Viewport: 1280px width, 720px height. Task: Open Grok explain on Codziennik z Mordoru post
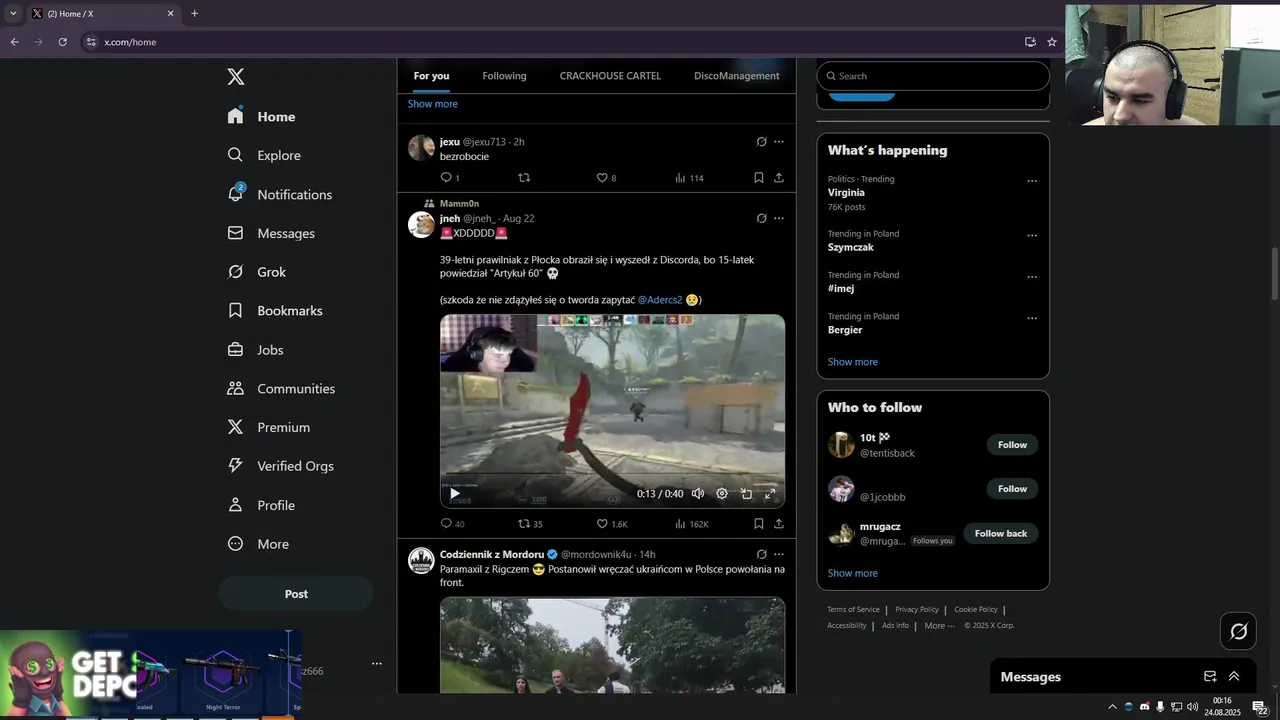[x=761, y=554]
